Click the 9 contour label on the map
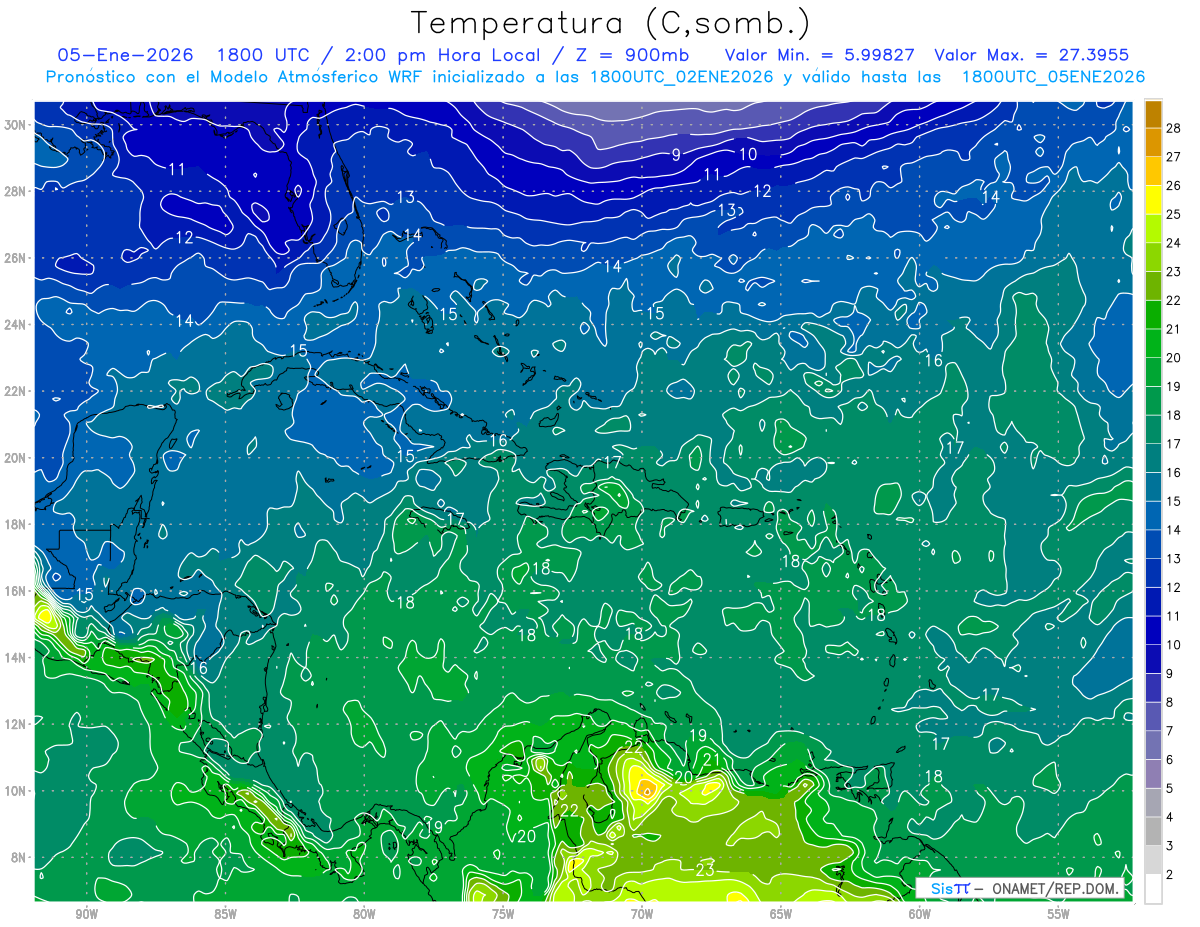This screenshot has height=927, width=1200. coord(676,154)
